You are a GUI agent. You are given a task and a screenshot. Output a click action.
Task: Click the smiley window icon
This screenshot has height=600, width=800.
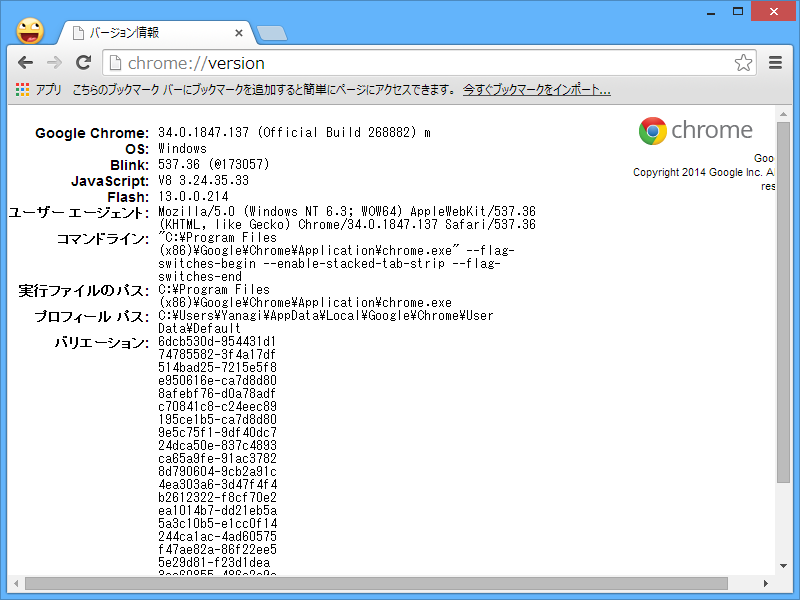(29, 29)
